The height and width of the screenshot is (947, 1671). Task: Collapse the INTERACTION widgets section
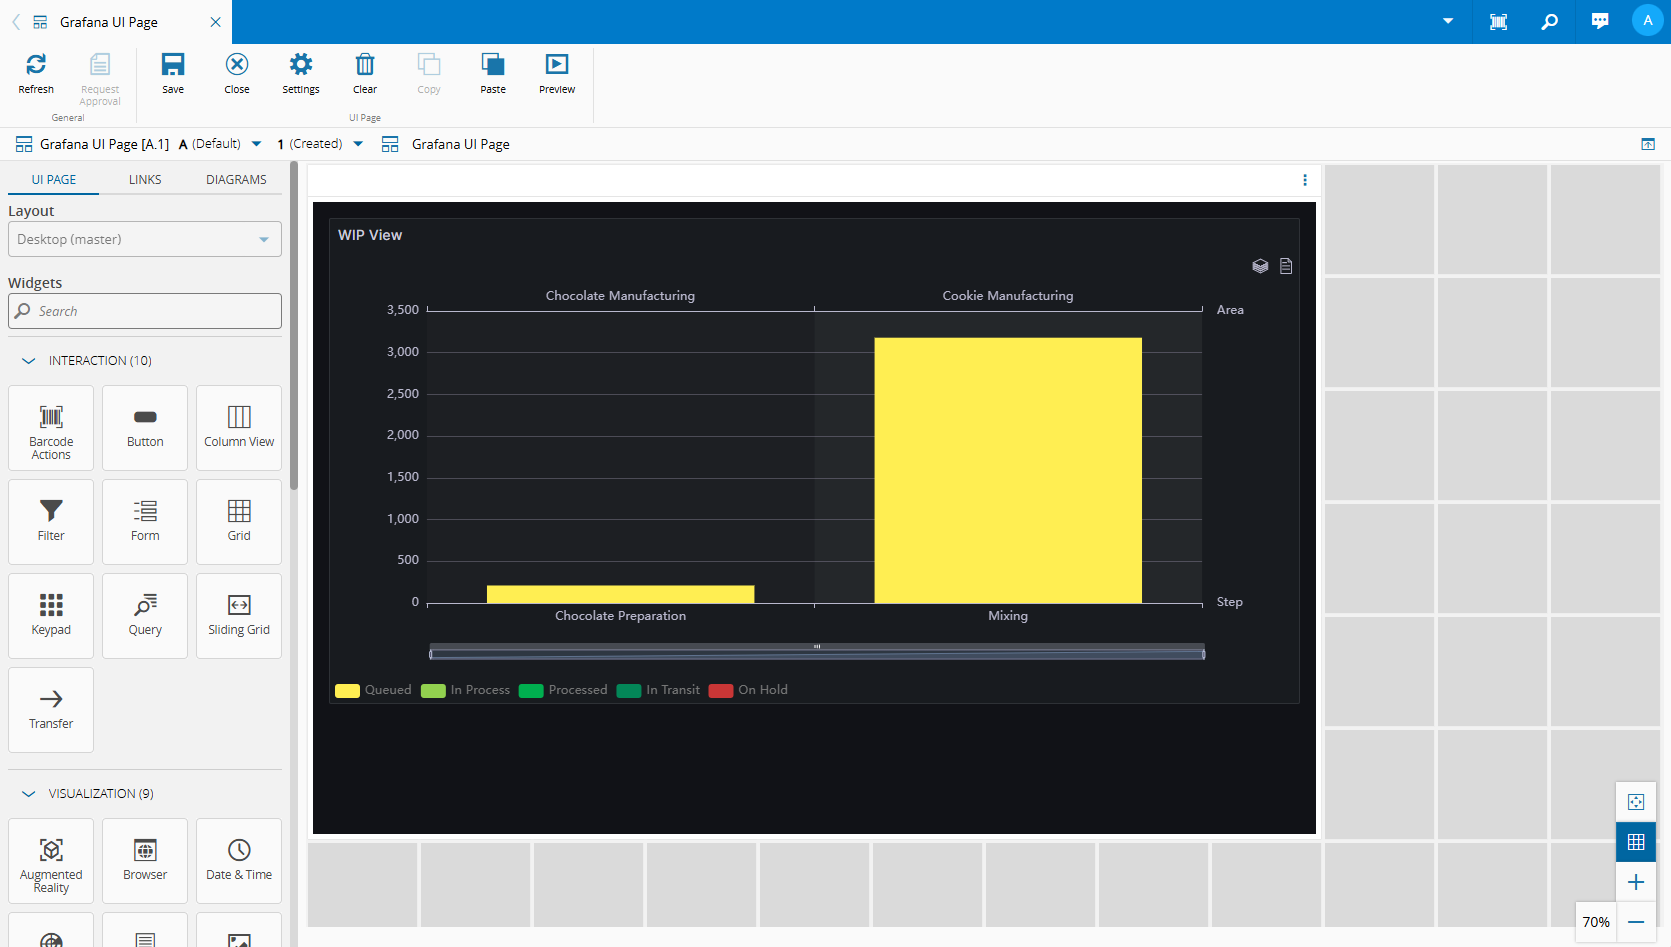point(29,361)
